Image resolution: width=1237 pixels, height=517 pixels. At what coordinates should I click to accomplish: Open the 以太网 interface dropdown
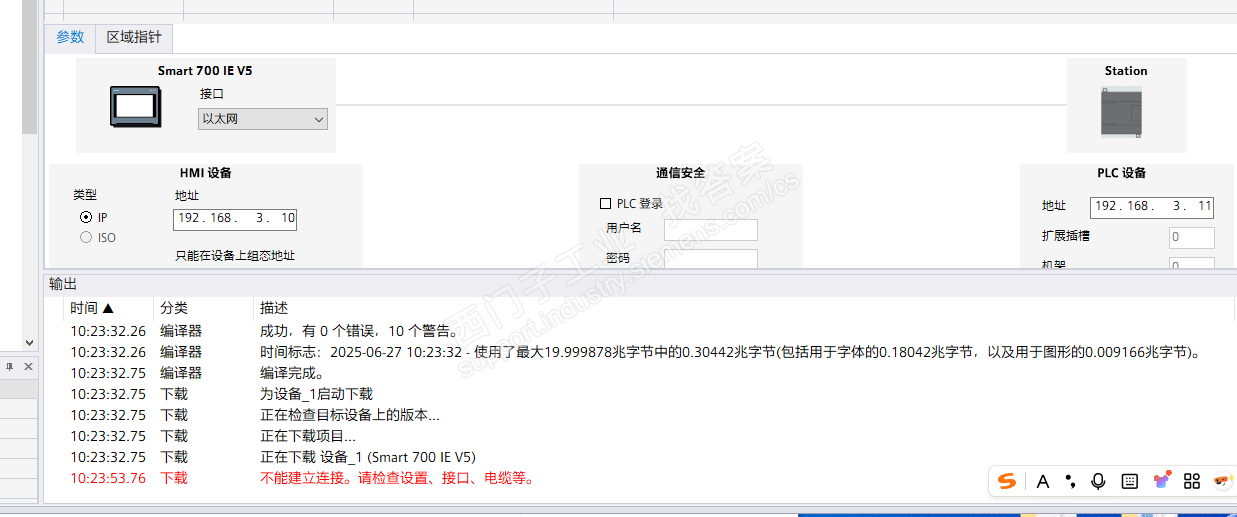pyautogui.click(x=263, y=119)
